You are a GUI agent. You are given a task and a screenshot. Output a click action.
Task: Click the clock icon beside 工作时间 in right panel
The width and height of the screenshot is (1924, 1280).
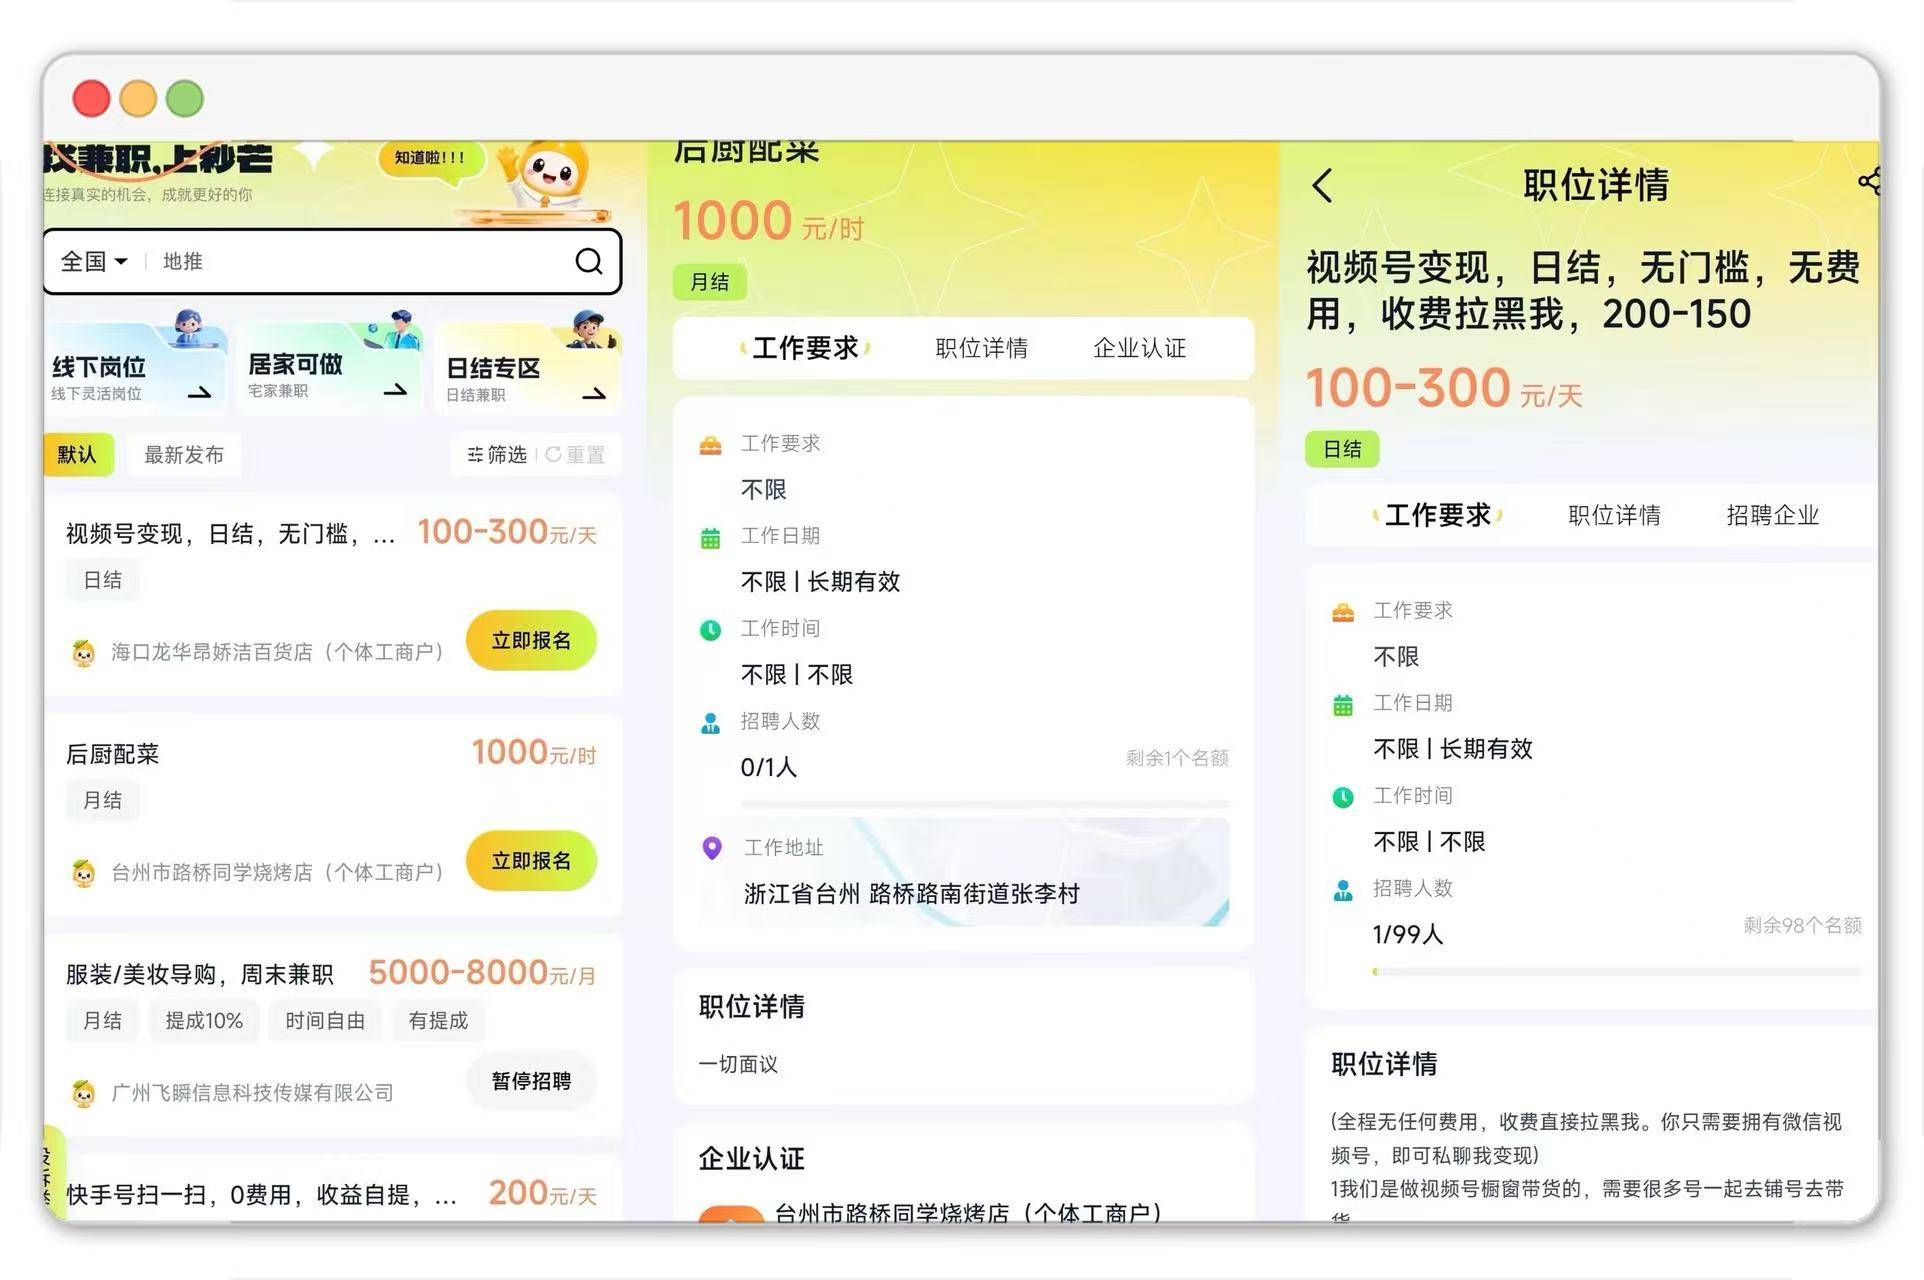click(x=1343, y=797)
